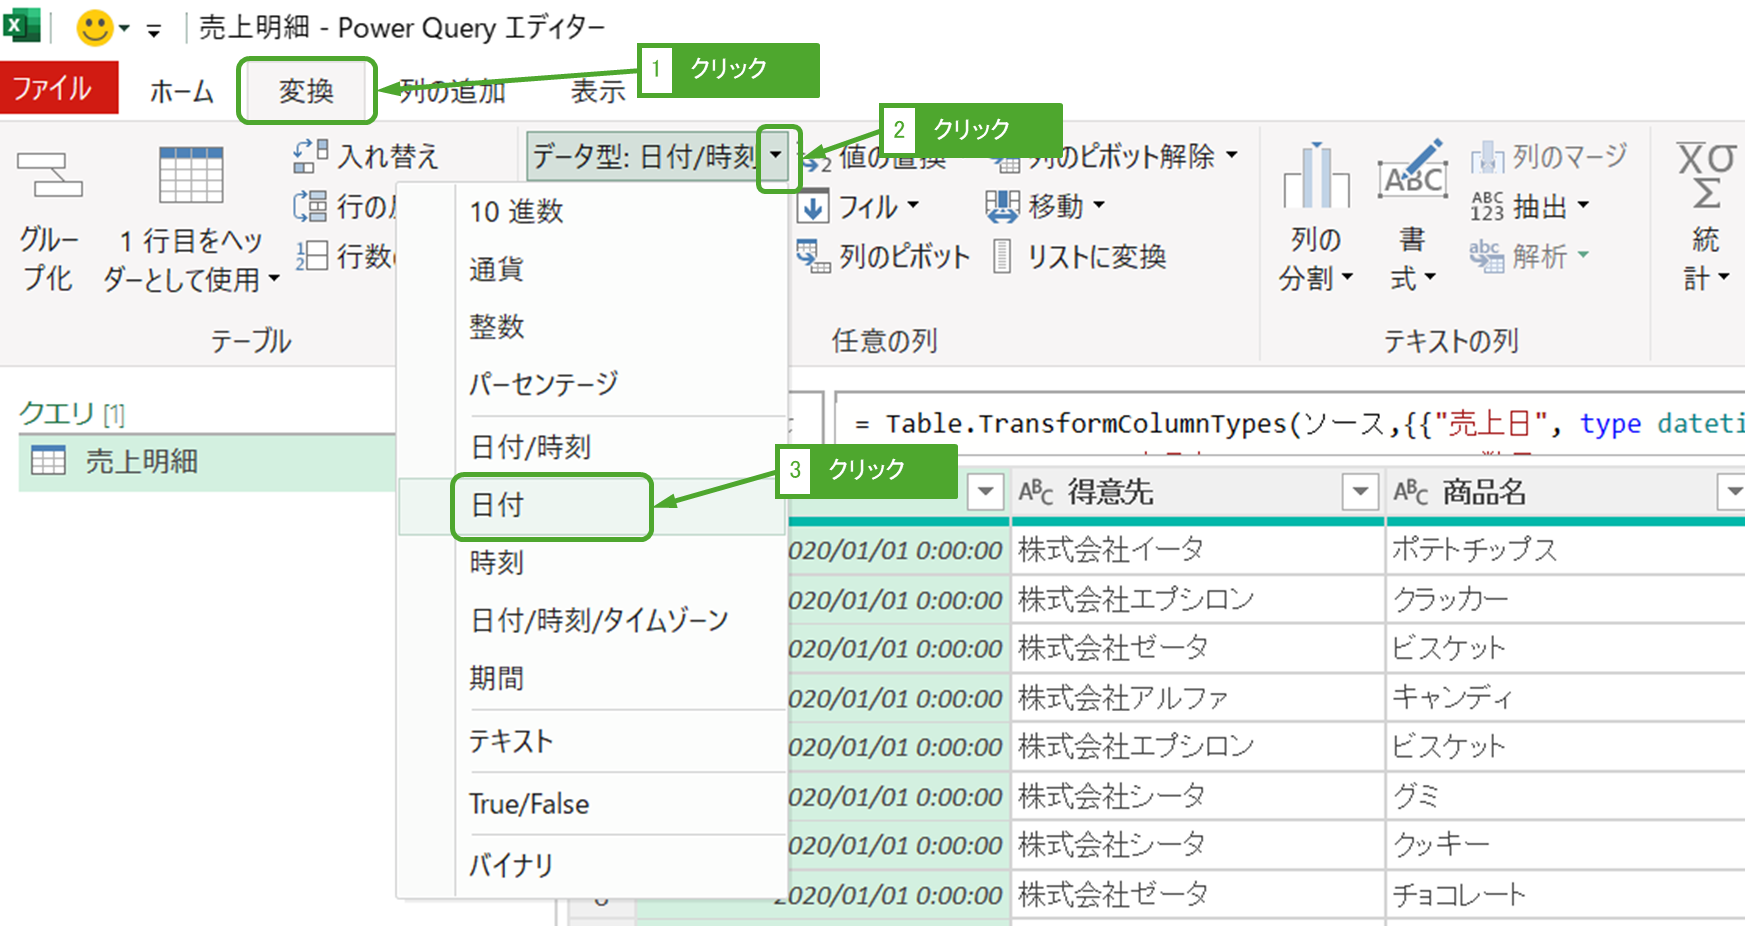Select the 売上明細 query in the list
The width and height of the screenshot is (1745, 926).
click(141, 462)
